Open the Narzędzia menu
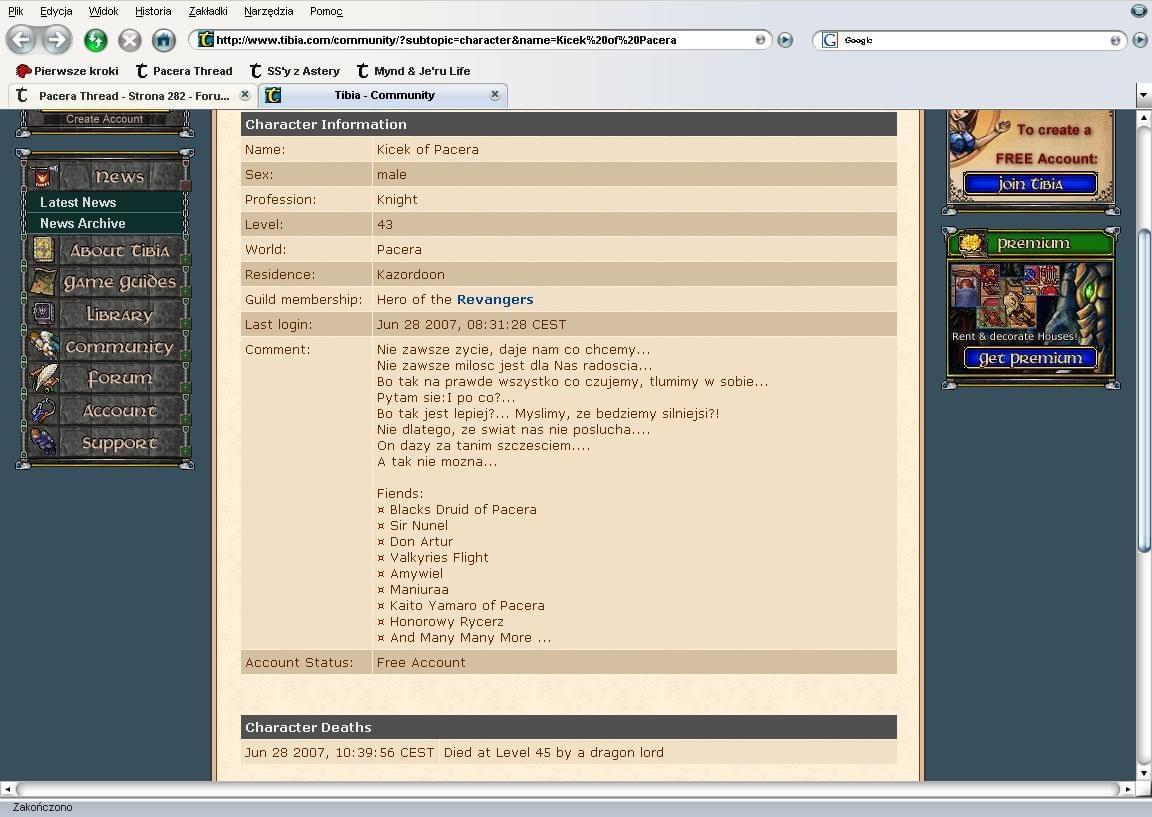Image resolution: width=1152 pixels, height=817 pixels. pyautogui.click(x=268, y=11)
